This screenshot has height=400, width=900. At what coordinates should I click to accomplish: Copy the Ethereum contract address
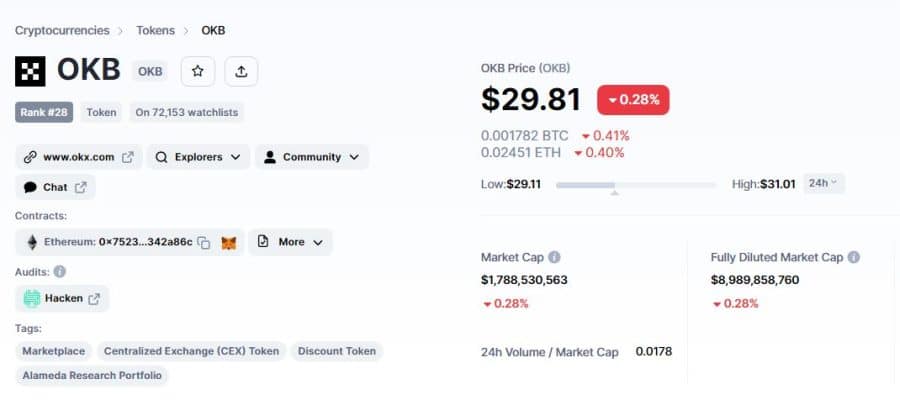204,243
